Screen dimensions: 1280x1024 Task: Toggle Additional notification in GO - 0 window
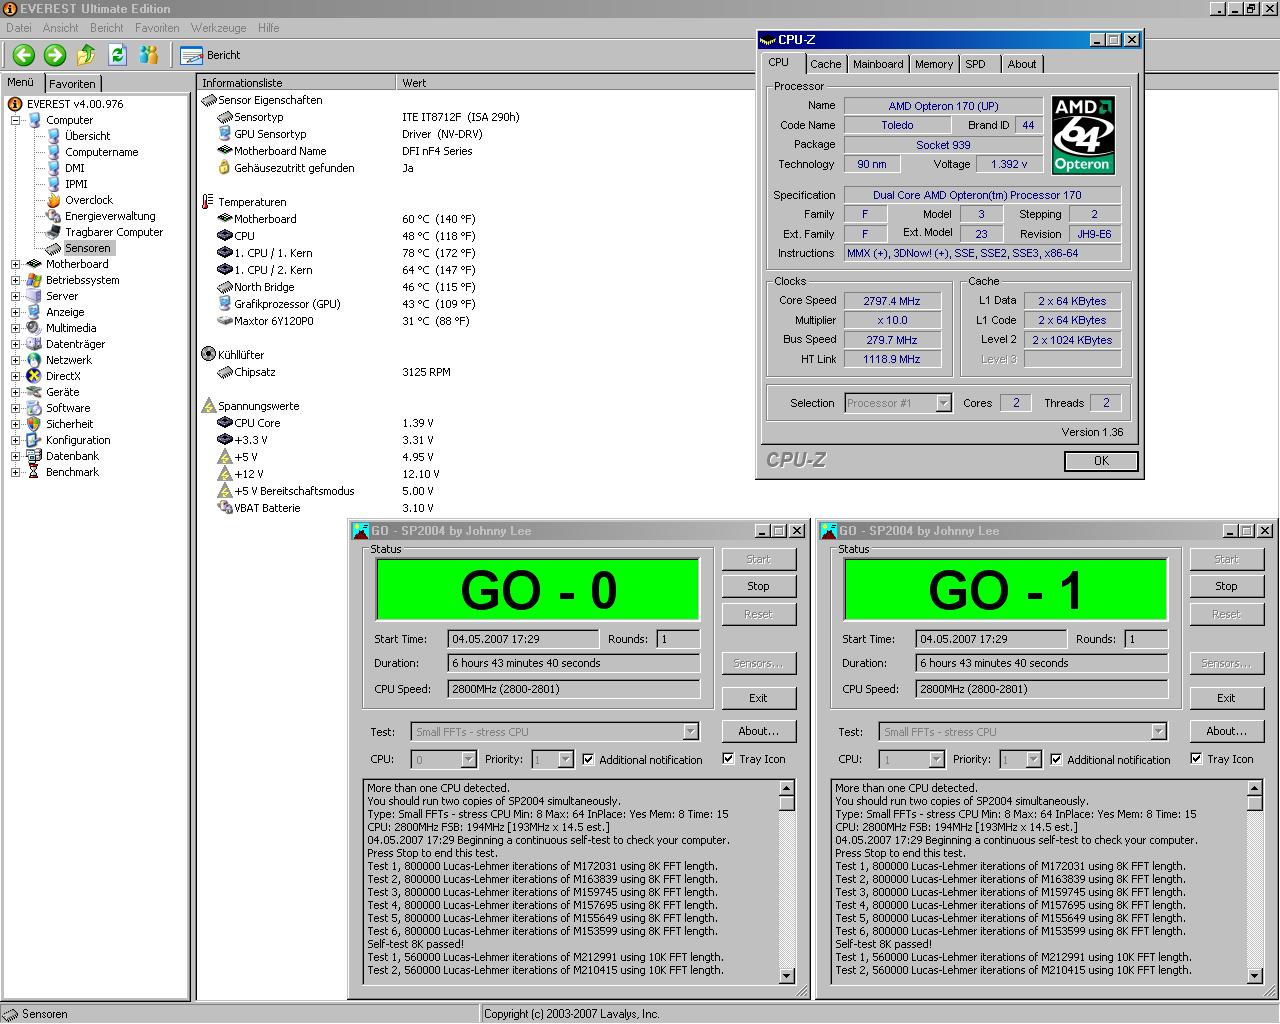(588, 759)
